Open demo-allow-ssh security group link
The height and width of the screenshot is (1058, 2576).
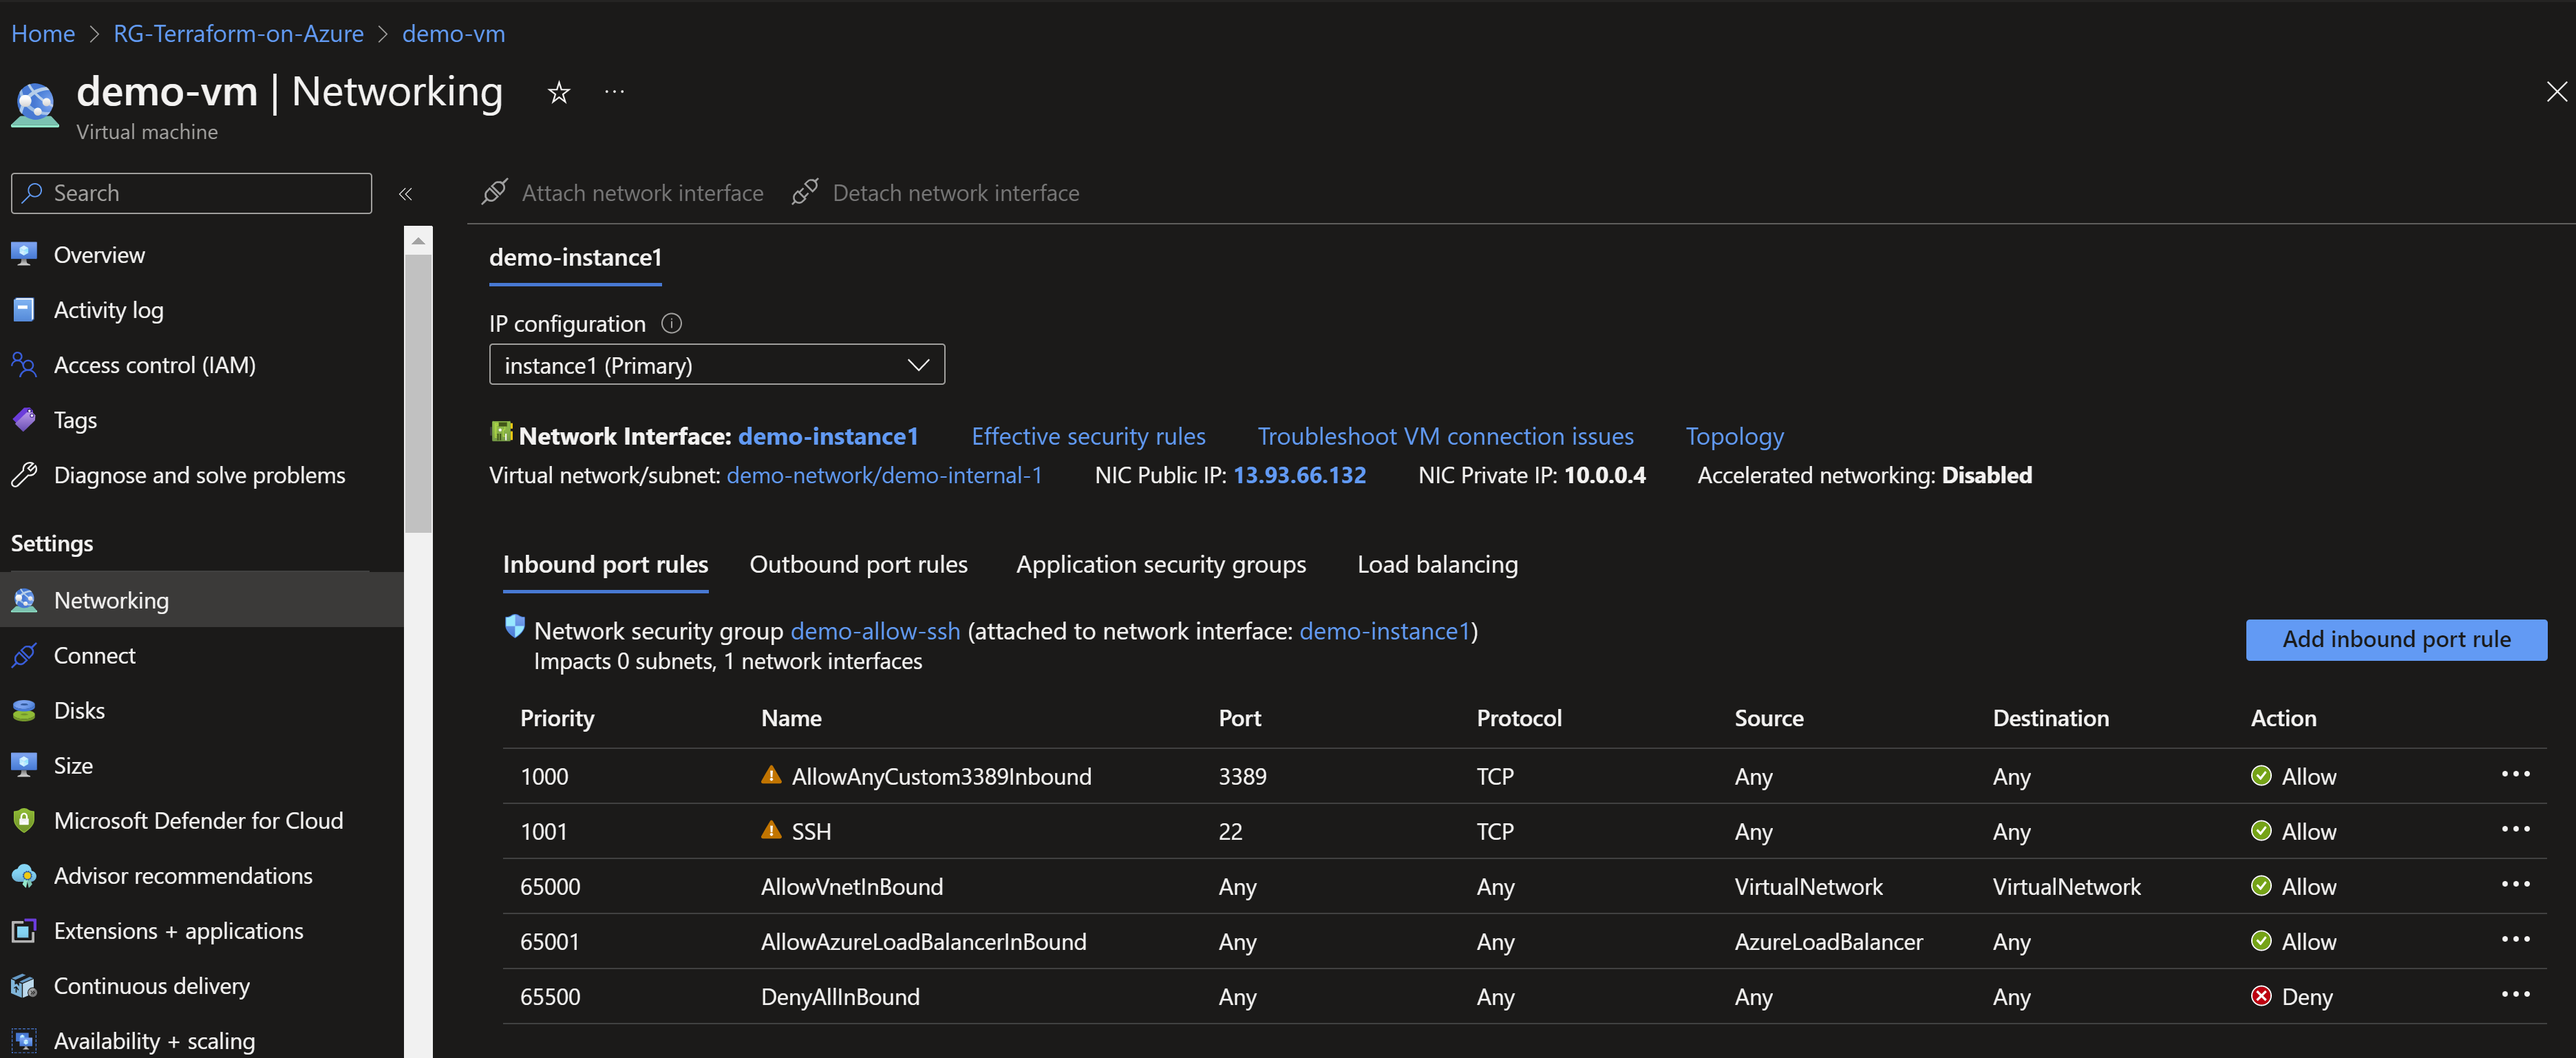875,631
